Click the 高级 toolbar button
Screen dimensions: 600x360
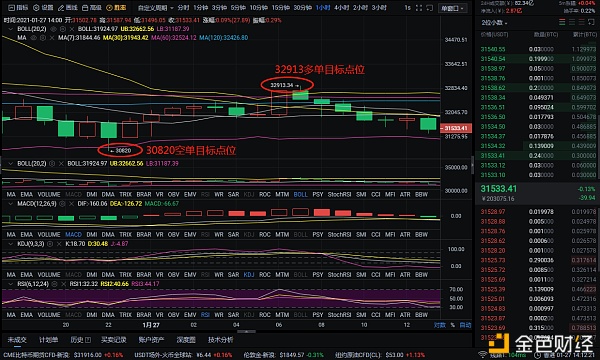click(92, 8)
